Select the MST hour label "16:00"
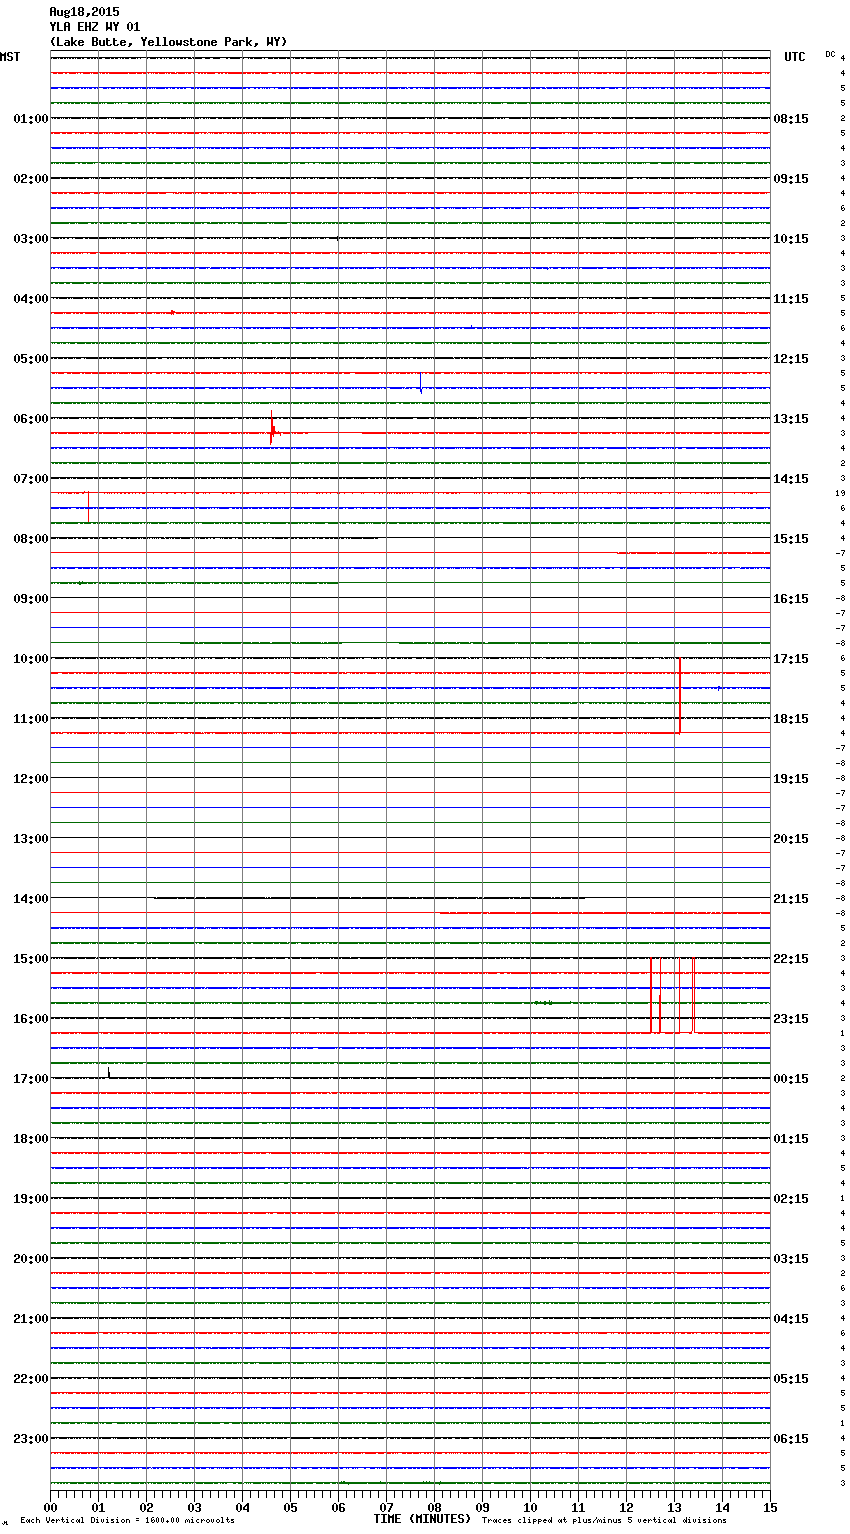Image resolution: width=850 pixels, height=1534 pixels. click(31, 1019)
